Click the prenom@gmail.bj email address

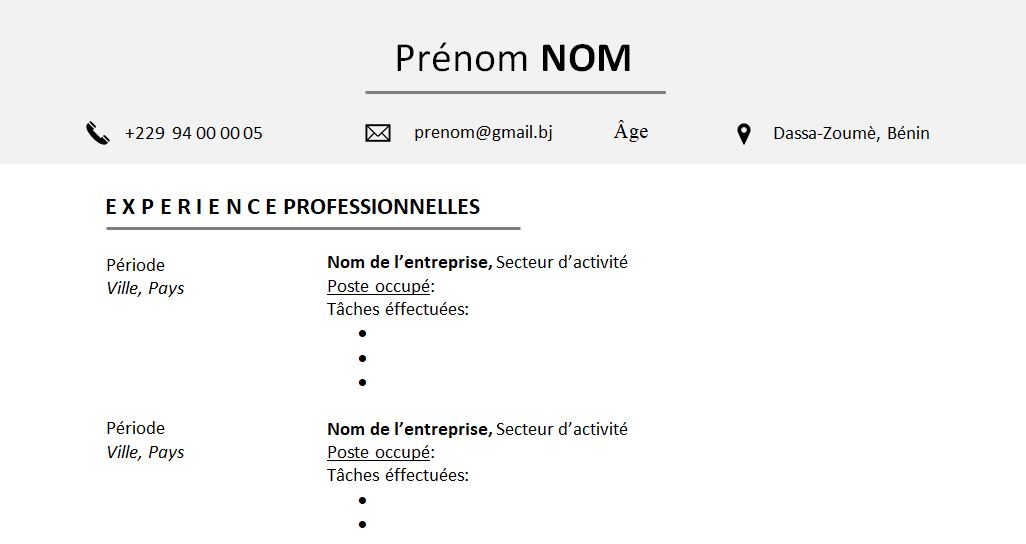[483, 132]
